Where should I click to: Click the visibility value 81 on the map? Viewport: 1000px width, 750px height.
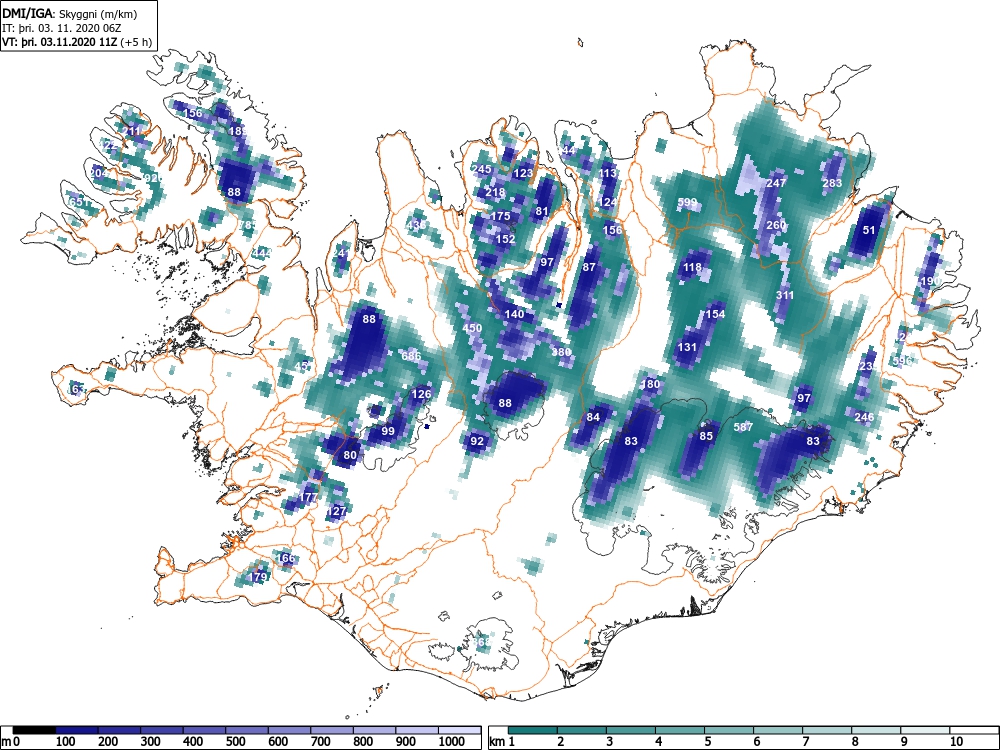(x=542, y=211)
